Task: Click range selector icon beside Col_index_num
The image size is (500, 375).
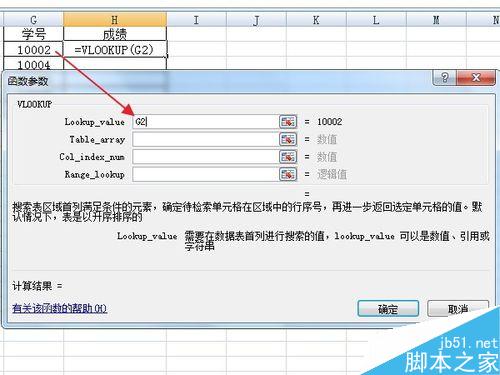Action: click(x=288, y=157)
